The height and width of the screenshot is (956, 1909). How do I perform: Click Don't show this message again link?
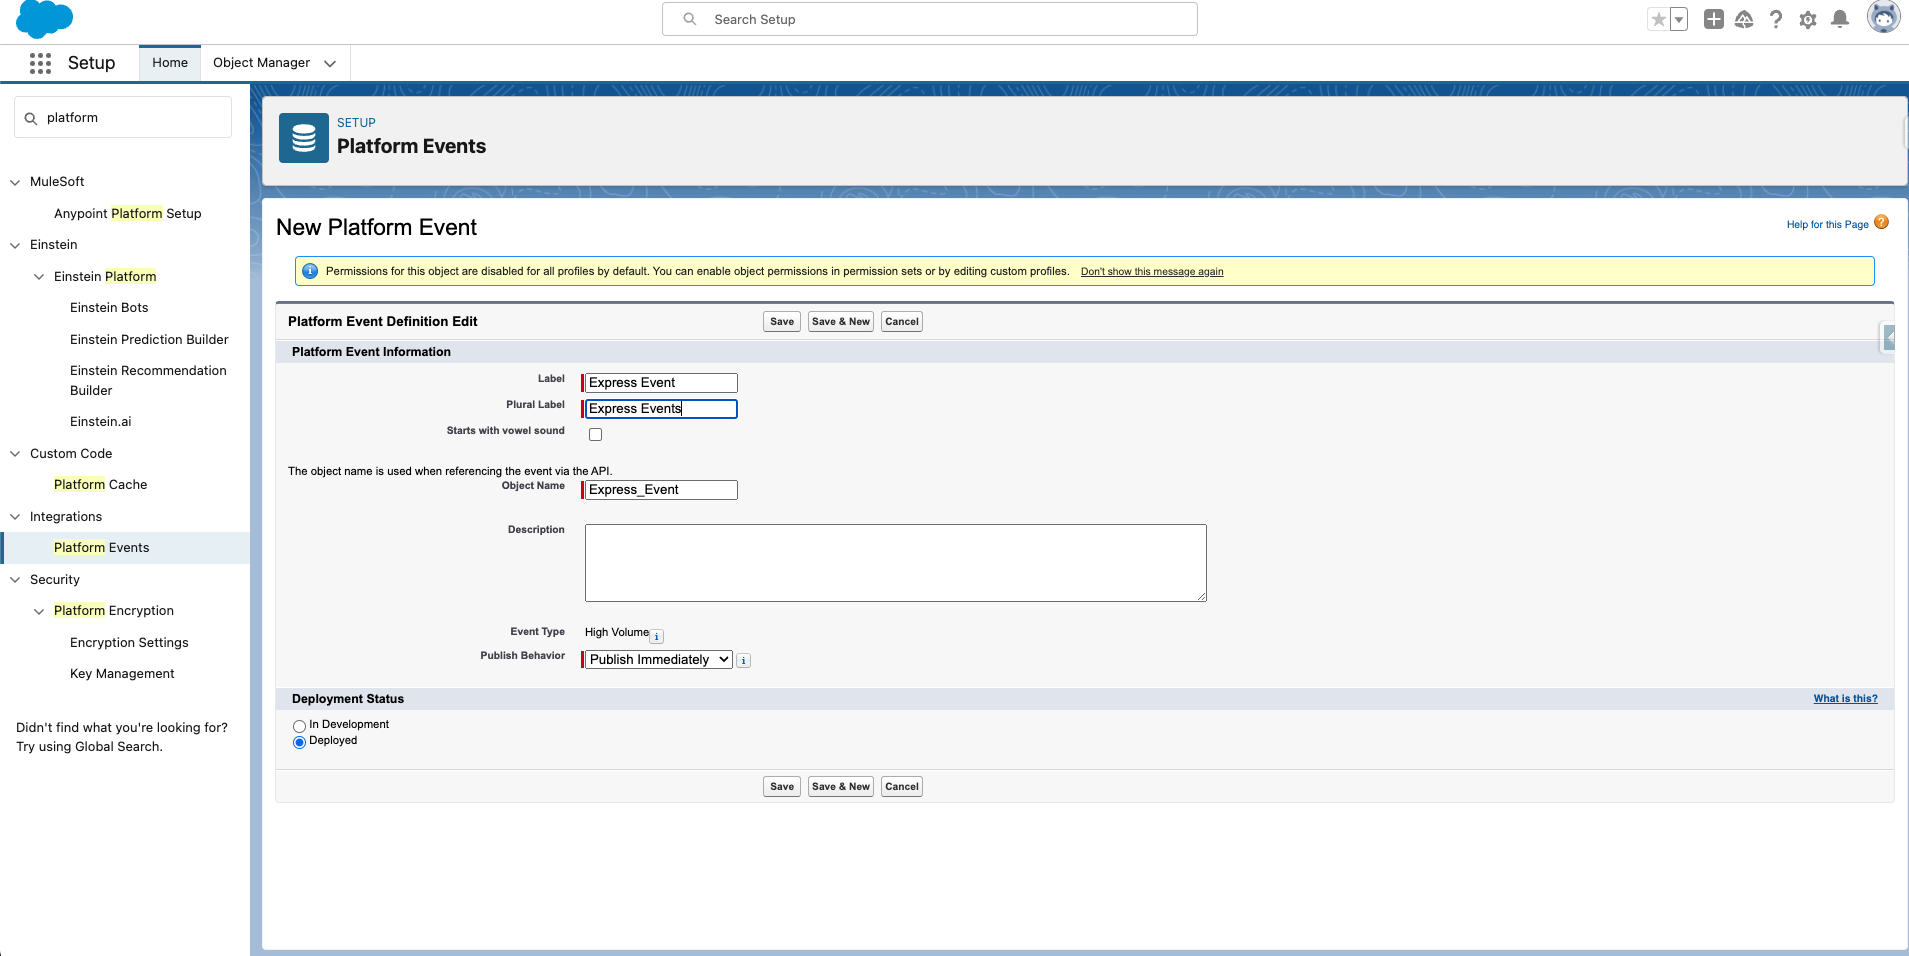[1152, 272]
